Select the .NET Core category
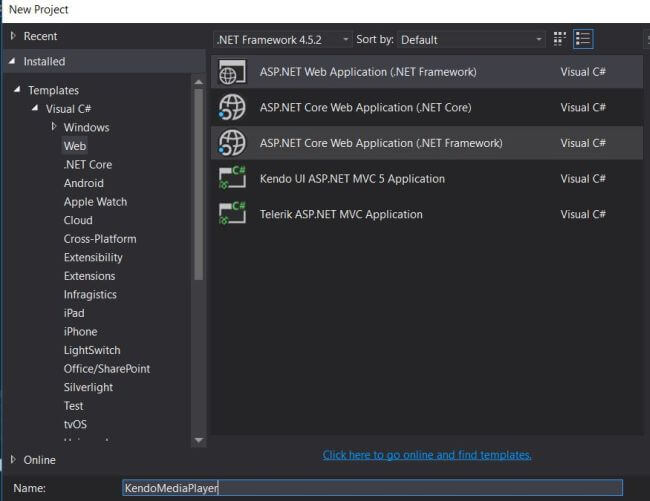 (88, 165)
